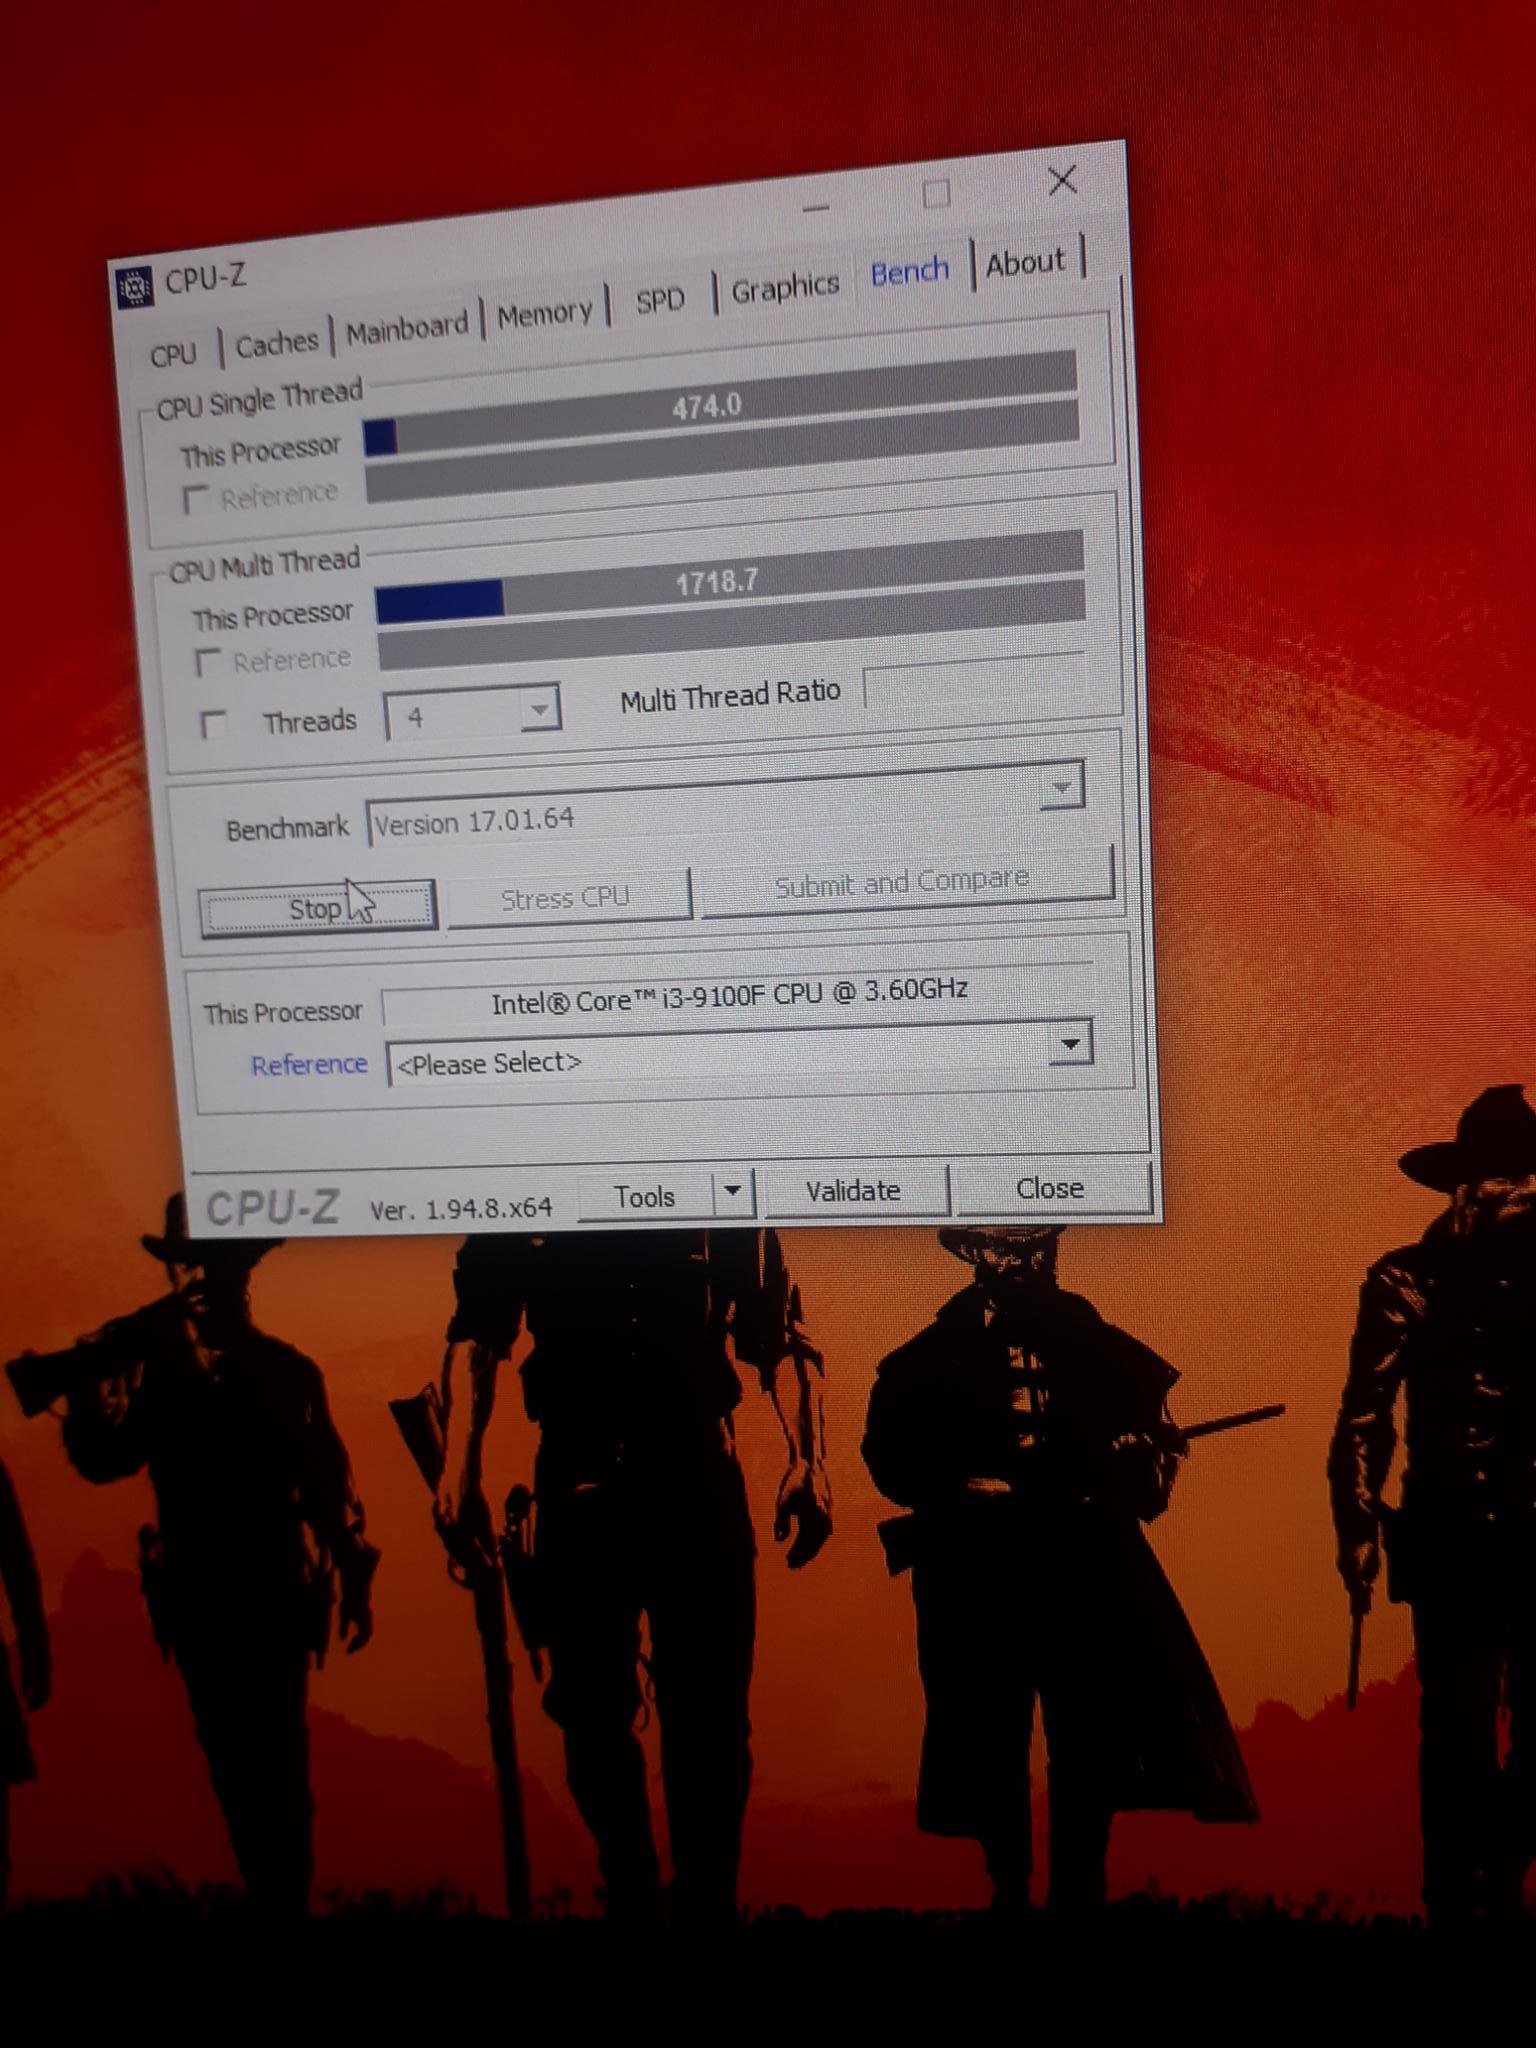Expand the Tools dropdown arrow
1536x2048 pixels.
pyautogui.click(x=733, y=1192)
